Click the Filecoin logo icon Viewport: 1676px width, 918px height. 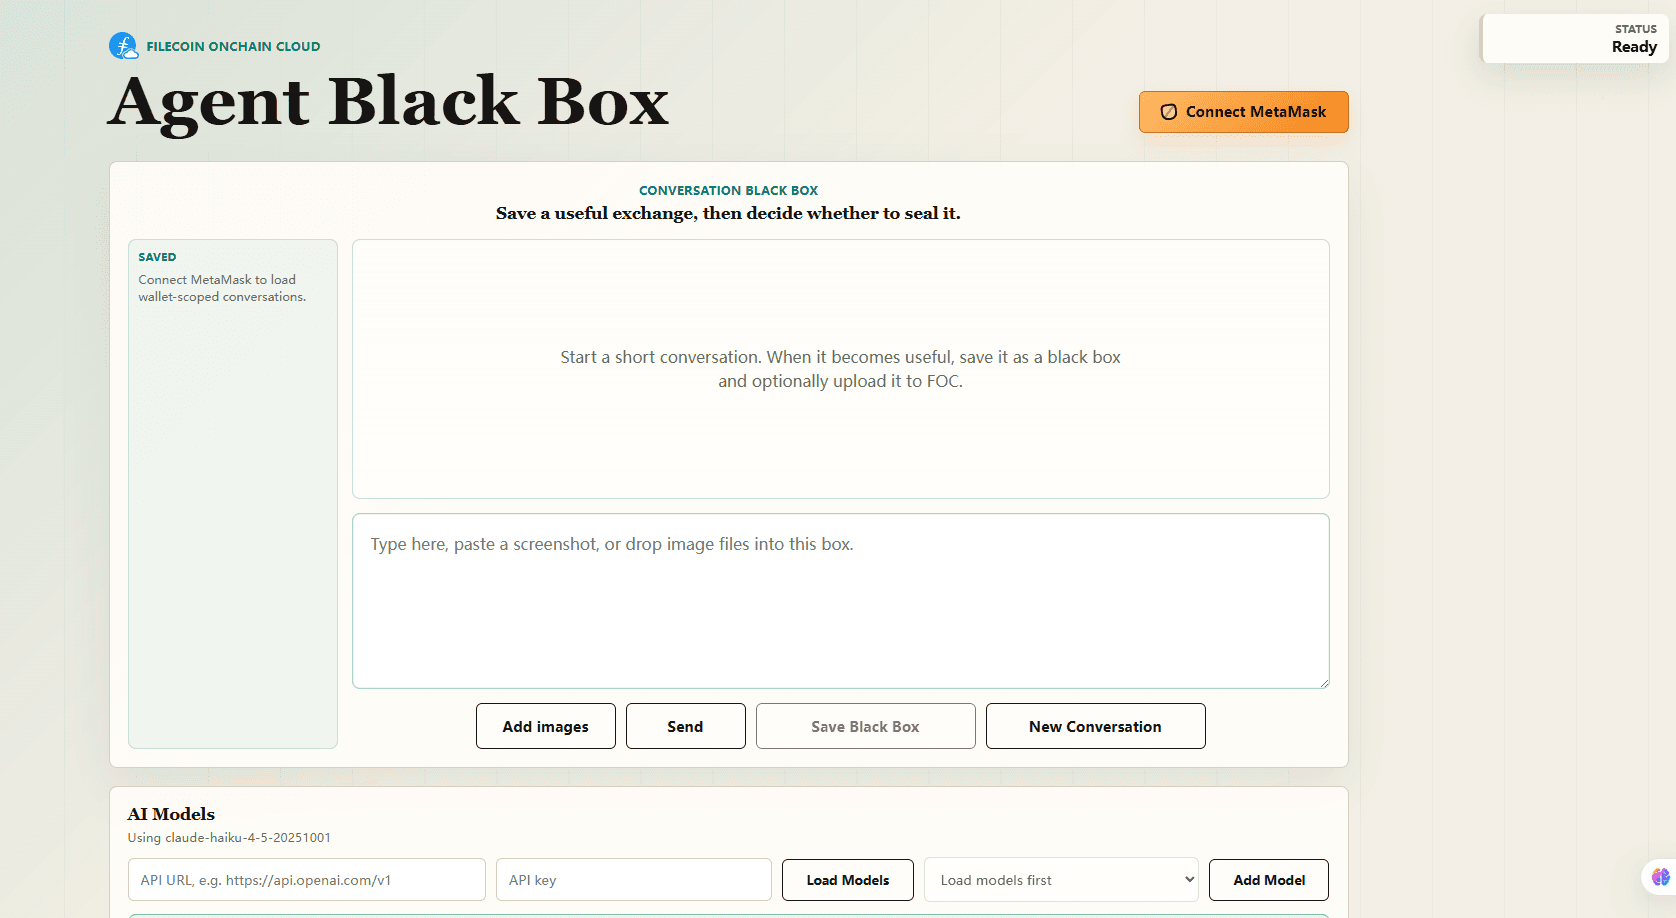123,46
